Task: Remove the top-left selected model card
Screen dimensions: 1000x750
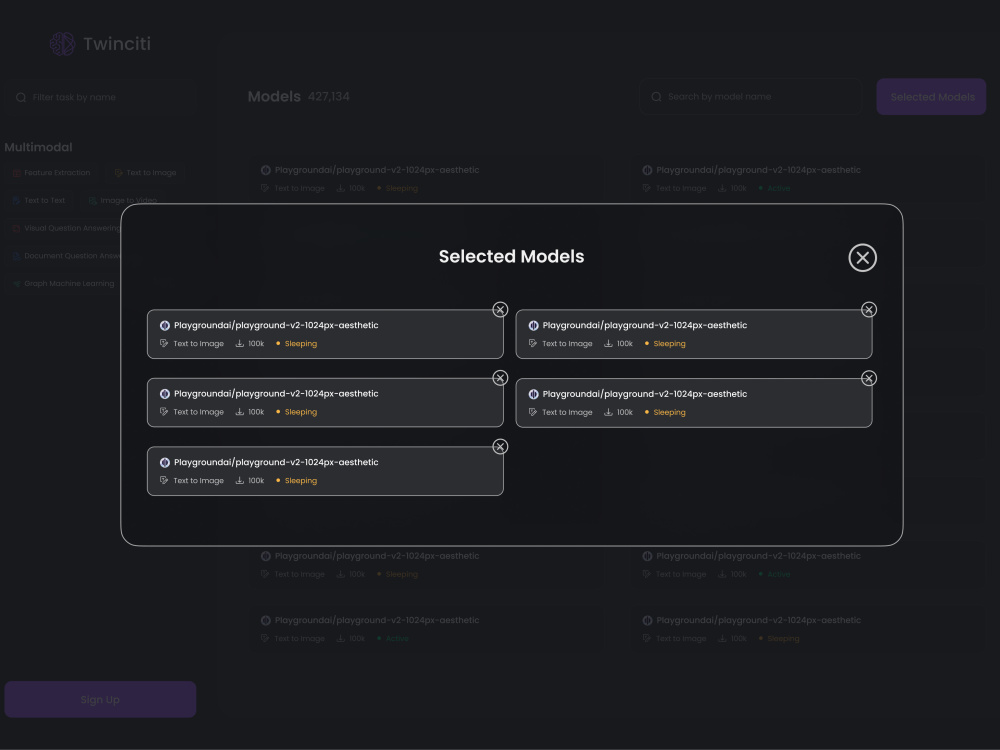Action: click(500, 310)
